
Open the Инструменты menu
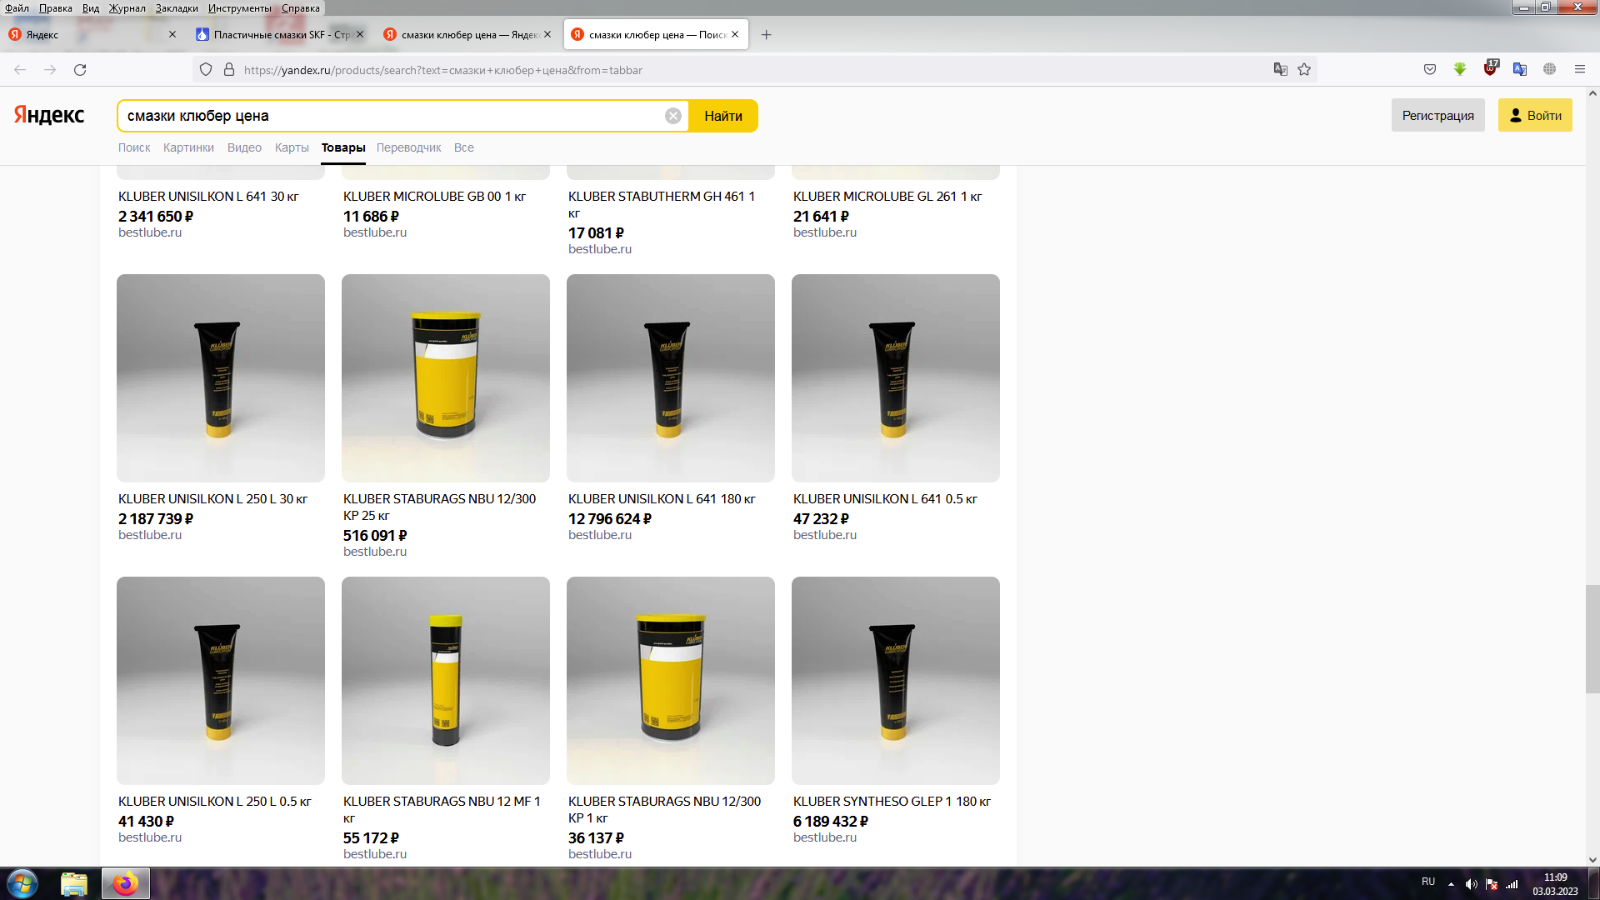coord(240,8)
